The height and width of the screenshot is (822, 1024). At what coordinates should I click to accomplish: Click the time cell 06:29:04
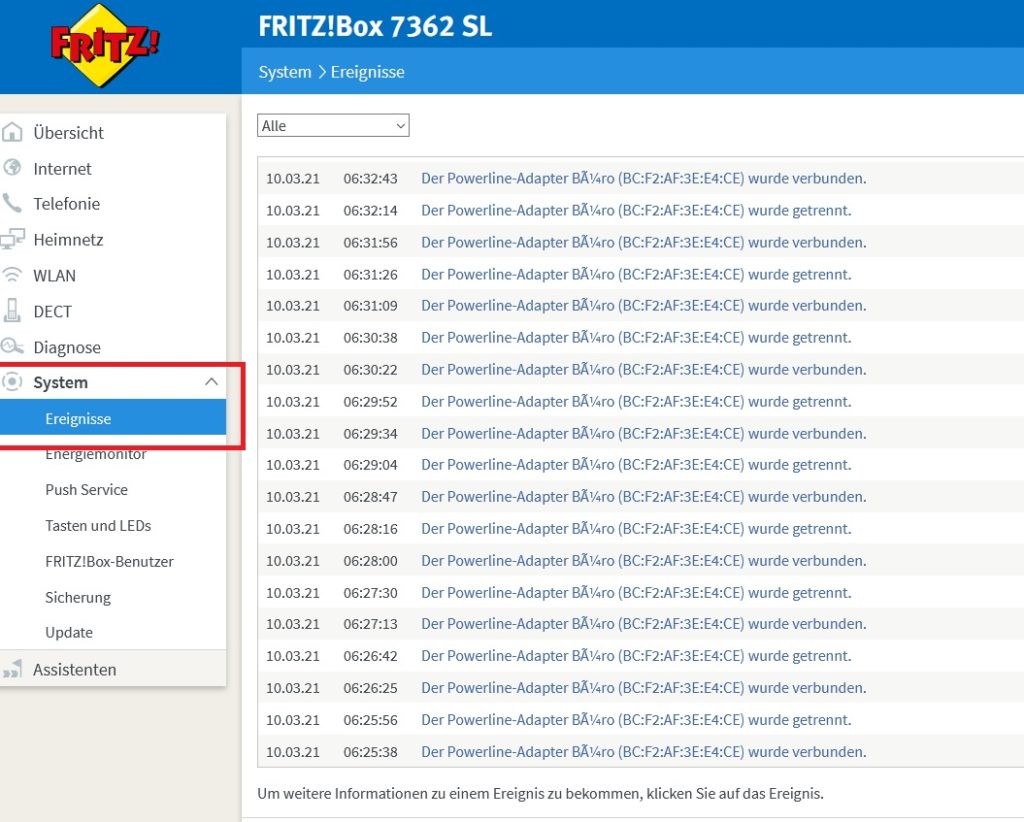(370, 465)
